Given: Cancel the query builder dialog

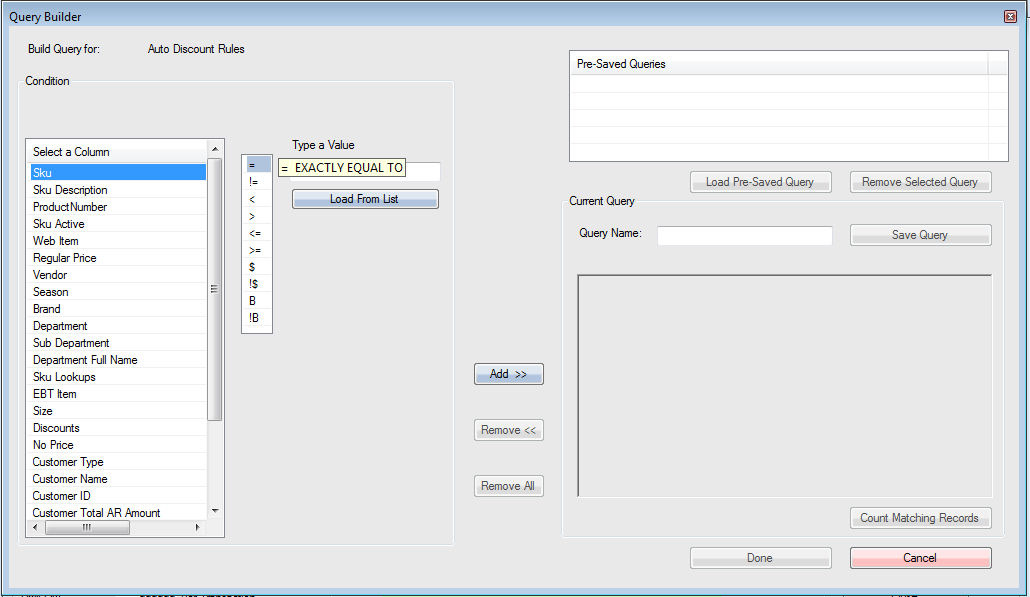Looking at the screenshot, I should click(920, 558).
